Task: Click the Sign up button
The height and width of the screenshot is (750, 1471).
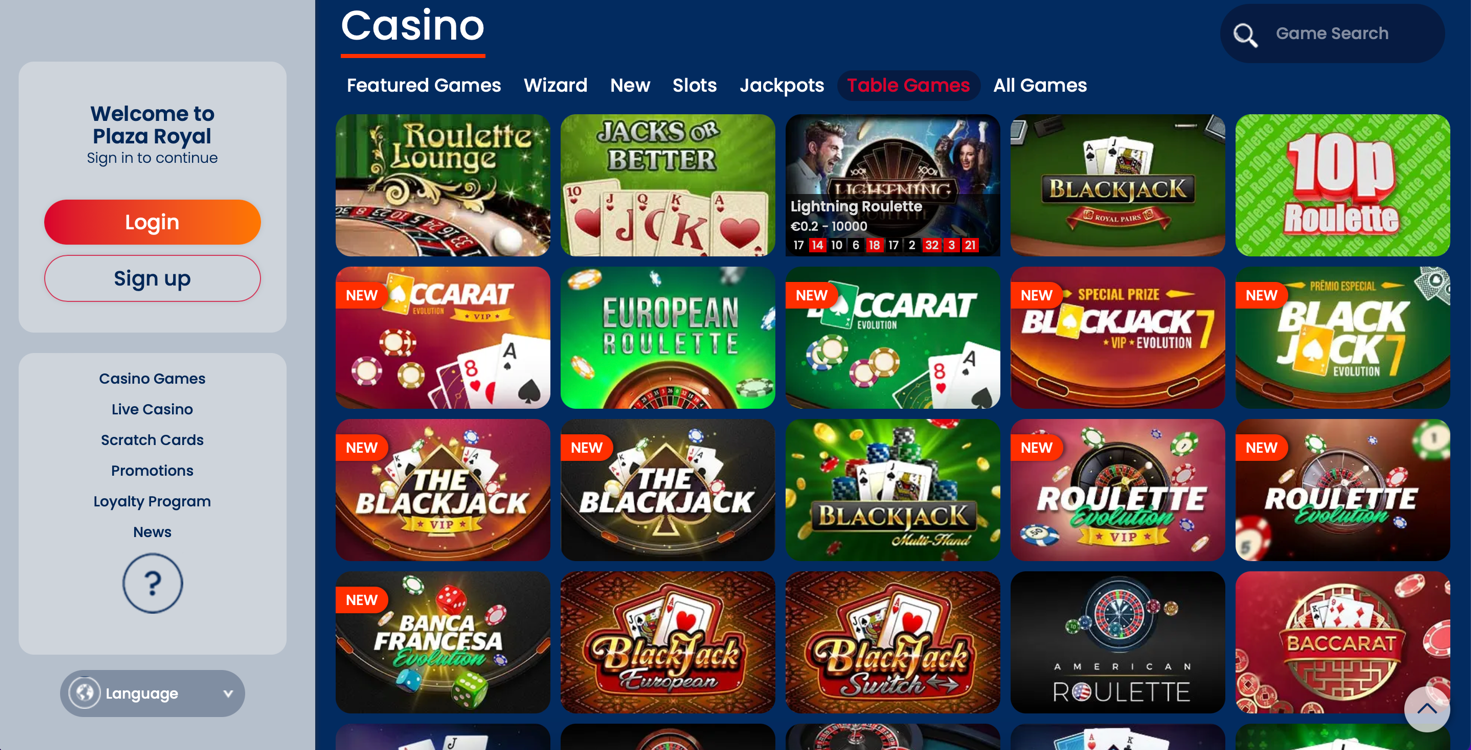Action: [152, 278]
